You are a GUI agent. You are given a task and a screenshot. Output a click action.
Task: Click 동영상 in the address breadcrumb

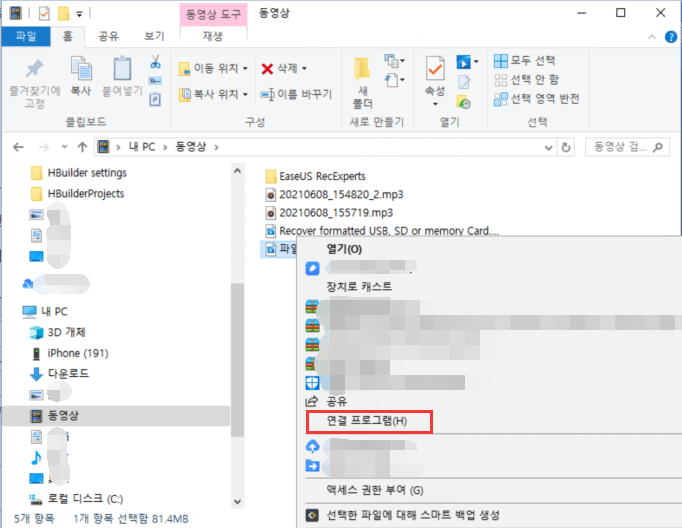point(191,147)
